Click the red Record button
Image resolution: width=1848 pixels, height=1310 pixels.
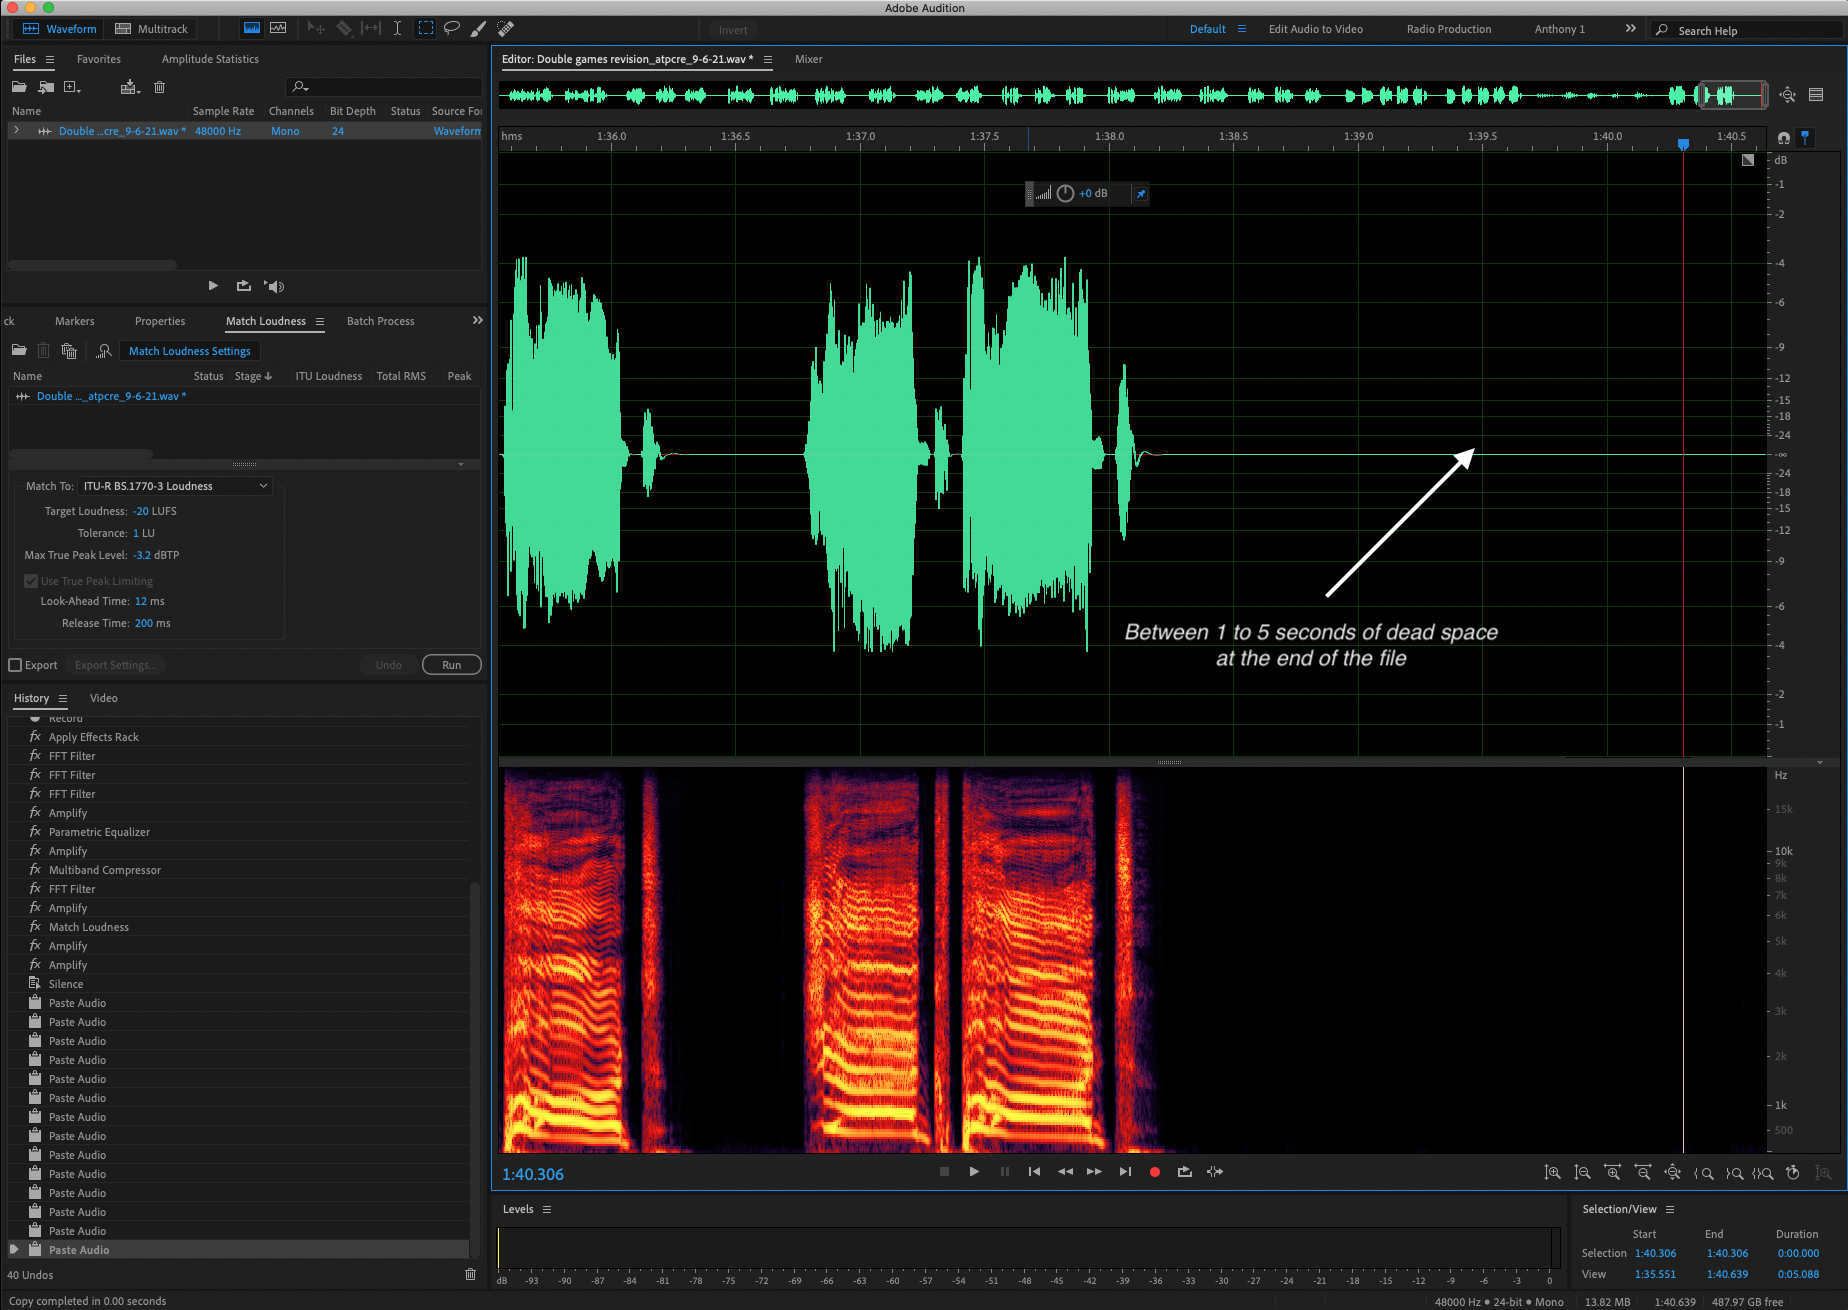1155,1172
